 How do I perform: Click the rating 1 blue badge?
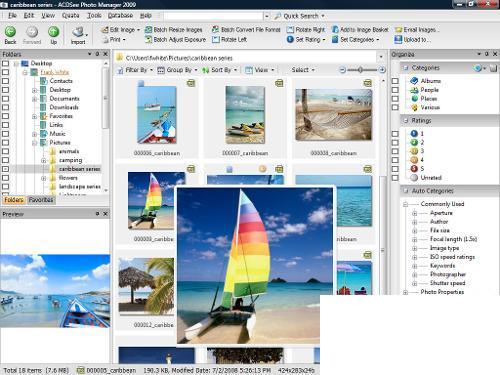coord(414,133)
